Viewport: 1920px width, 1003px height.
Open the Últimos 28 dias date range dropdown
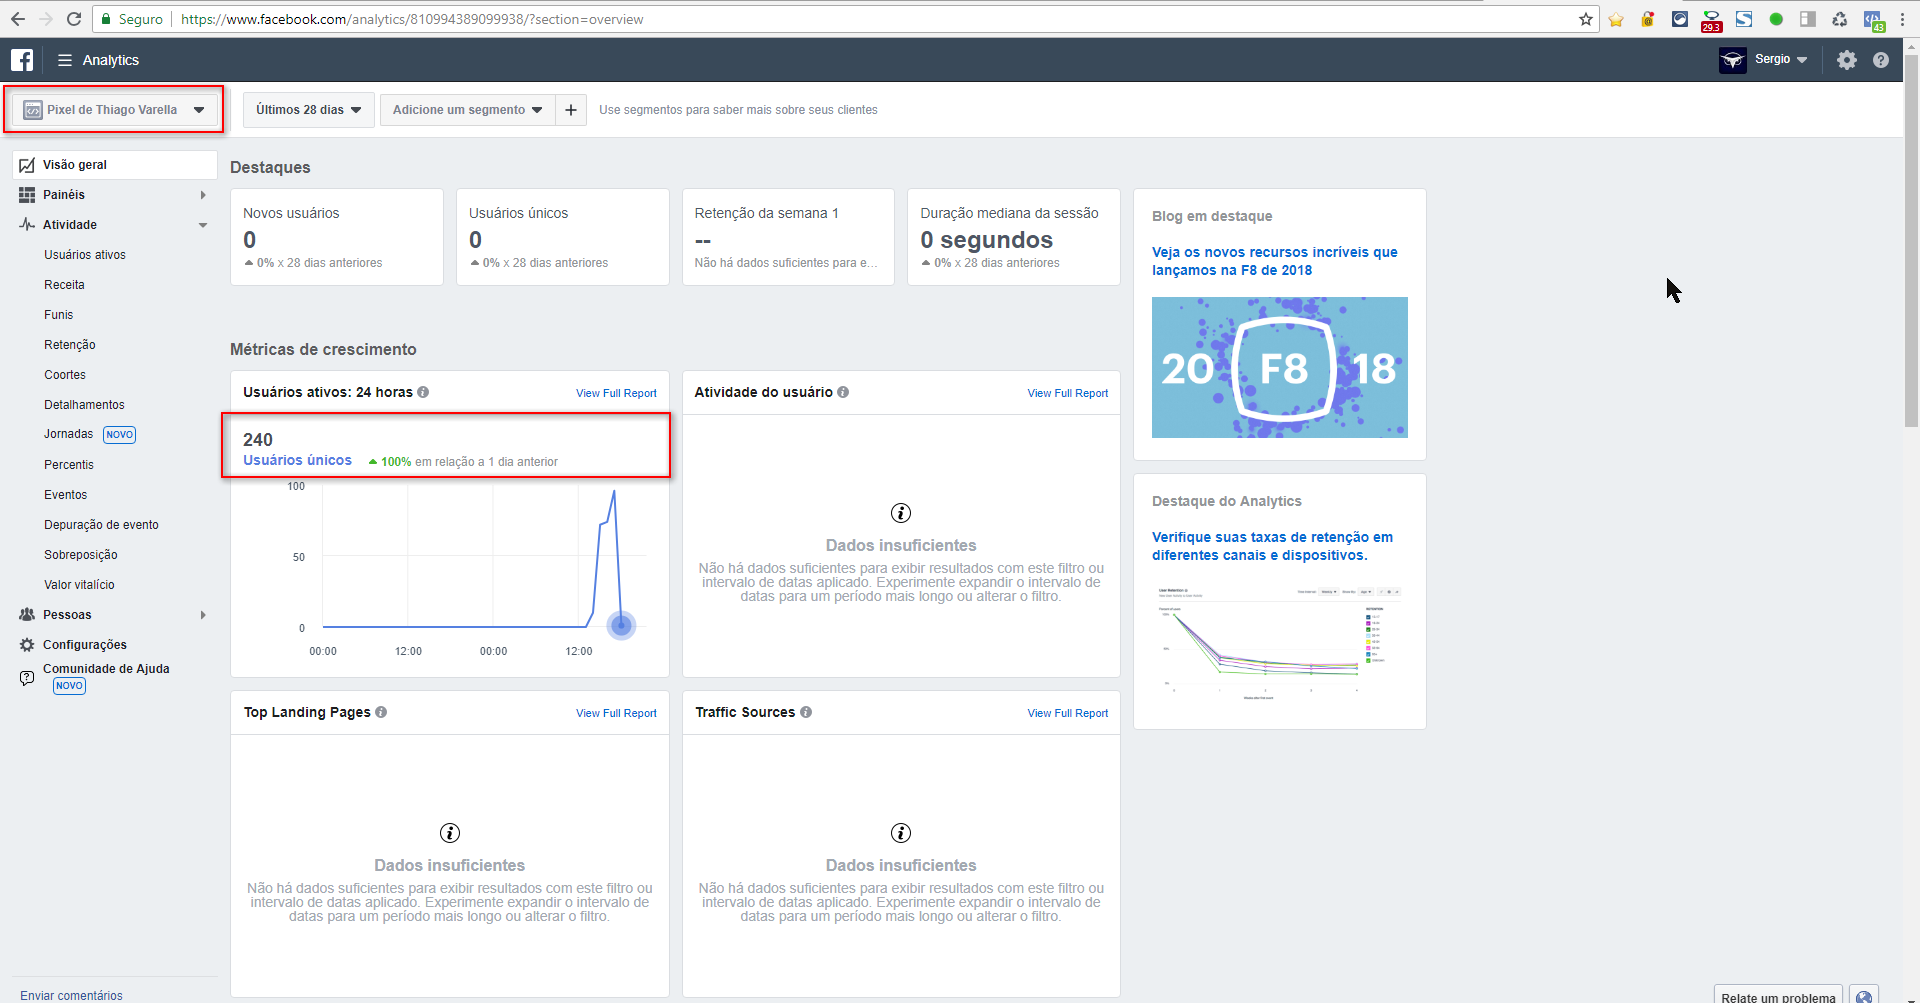(x=308, y=110)
